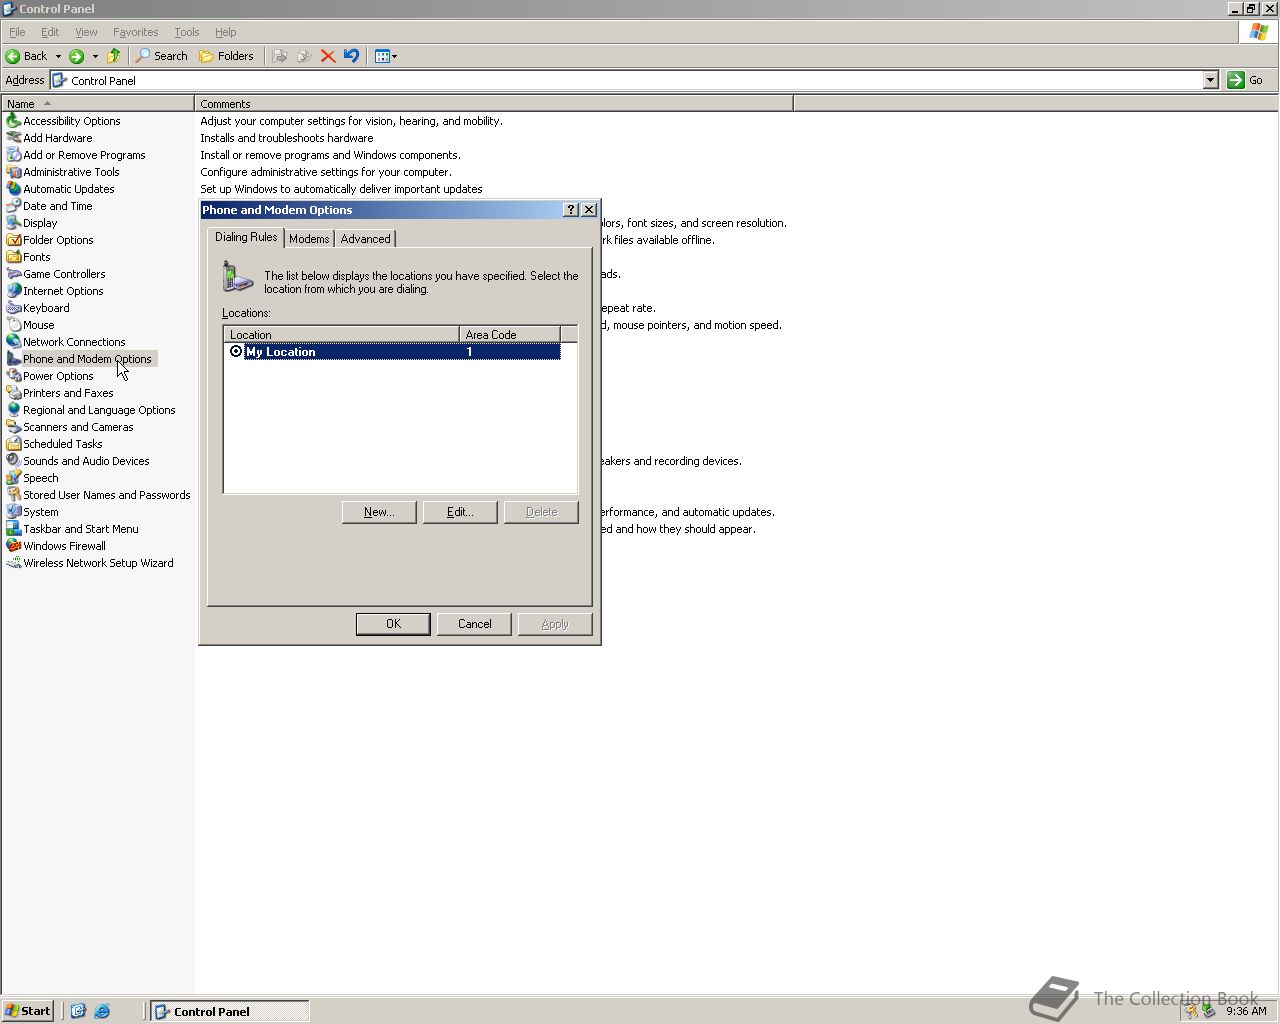
Task: Switch to the Advanced tab
Action: pos(365,239)
